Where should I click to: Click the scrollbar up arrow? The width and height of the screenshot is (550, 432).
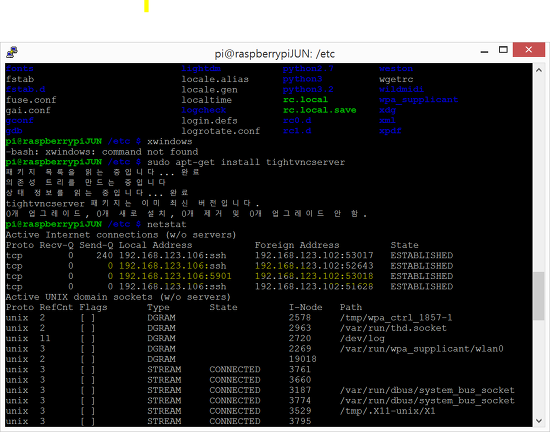pyautogui.click(x=539, y=70)
